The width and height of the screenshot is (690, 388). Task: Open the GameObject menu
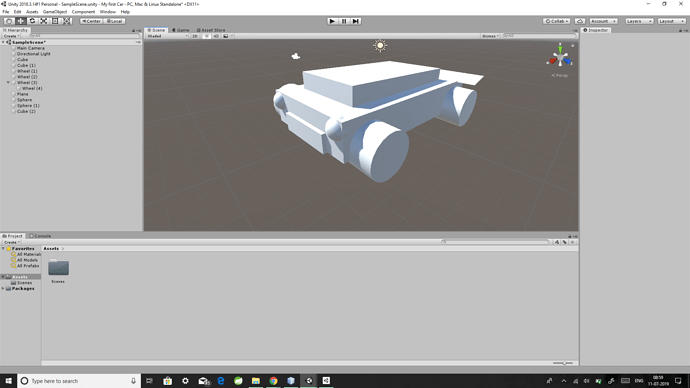[x=55, y=12]
